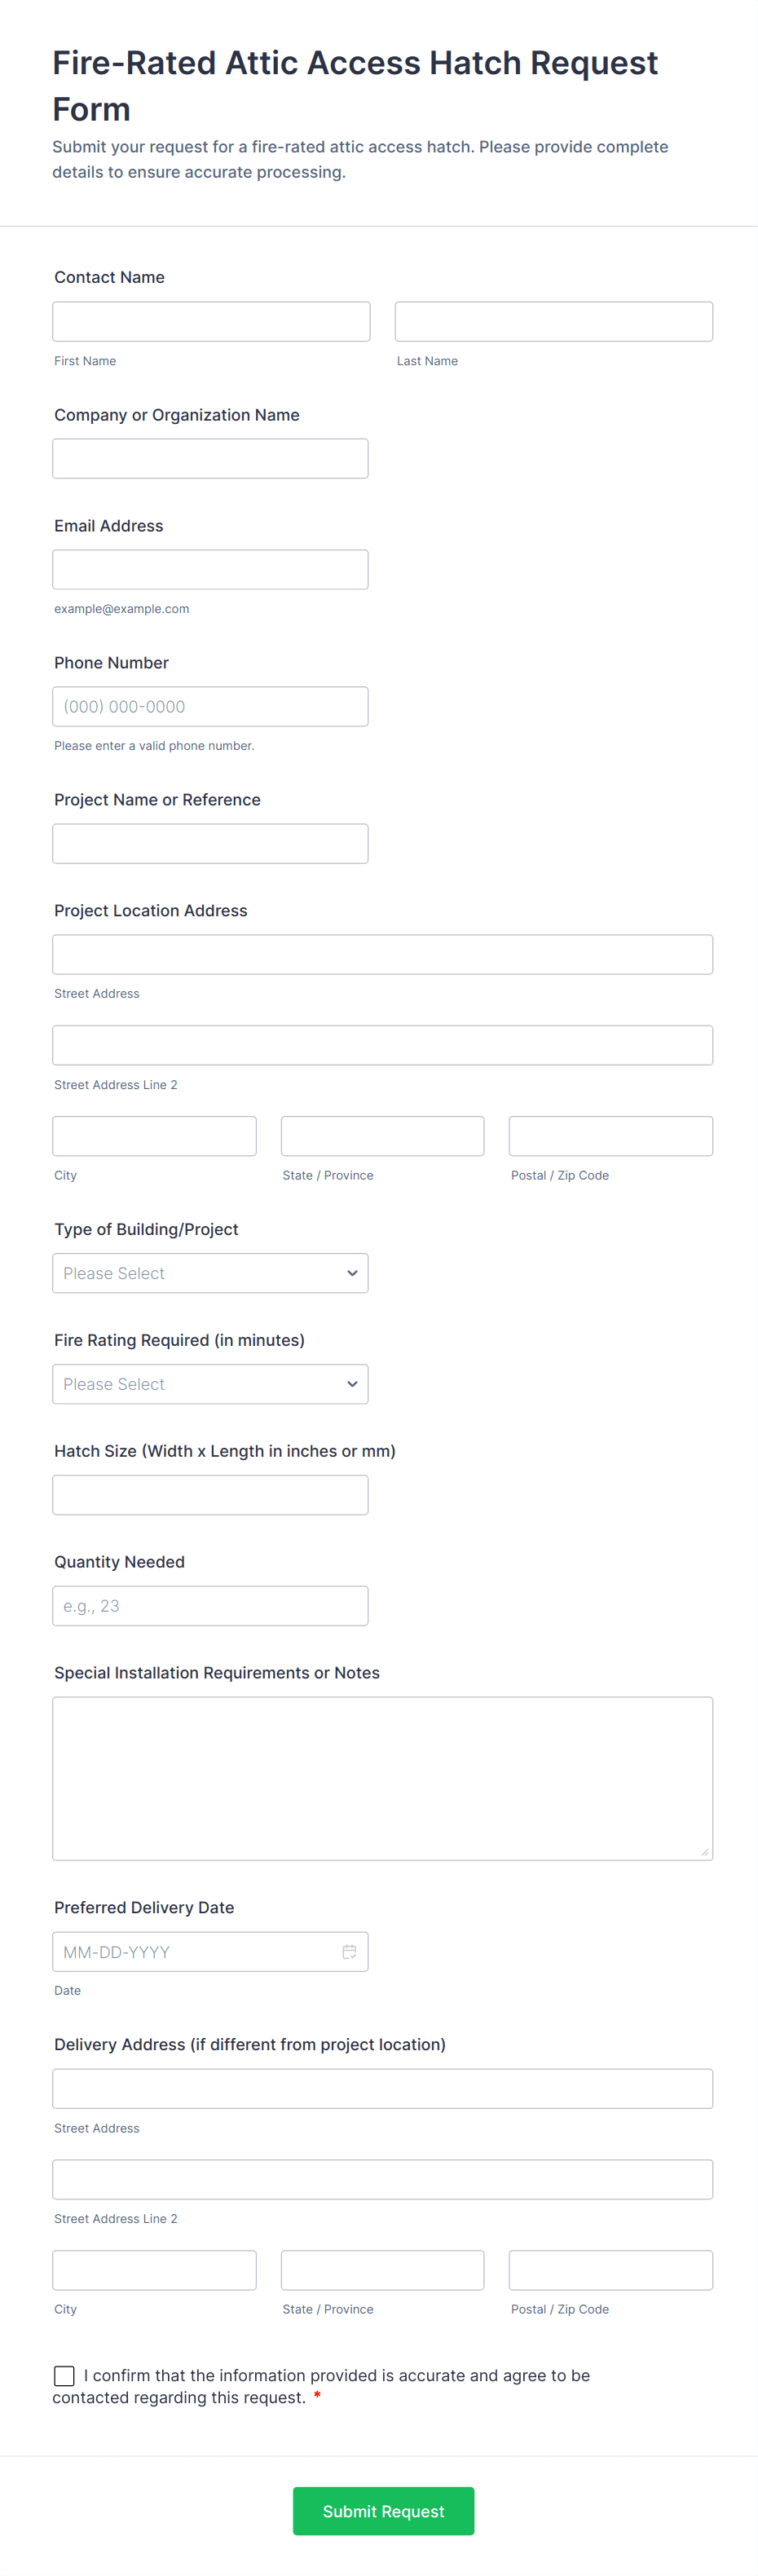Image resolution: width=758 pixels, height=2576 pixels.
Task: Click into the Last Name field
Action: coord(553,322)
